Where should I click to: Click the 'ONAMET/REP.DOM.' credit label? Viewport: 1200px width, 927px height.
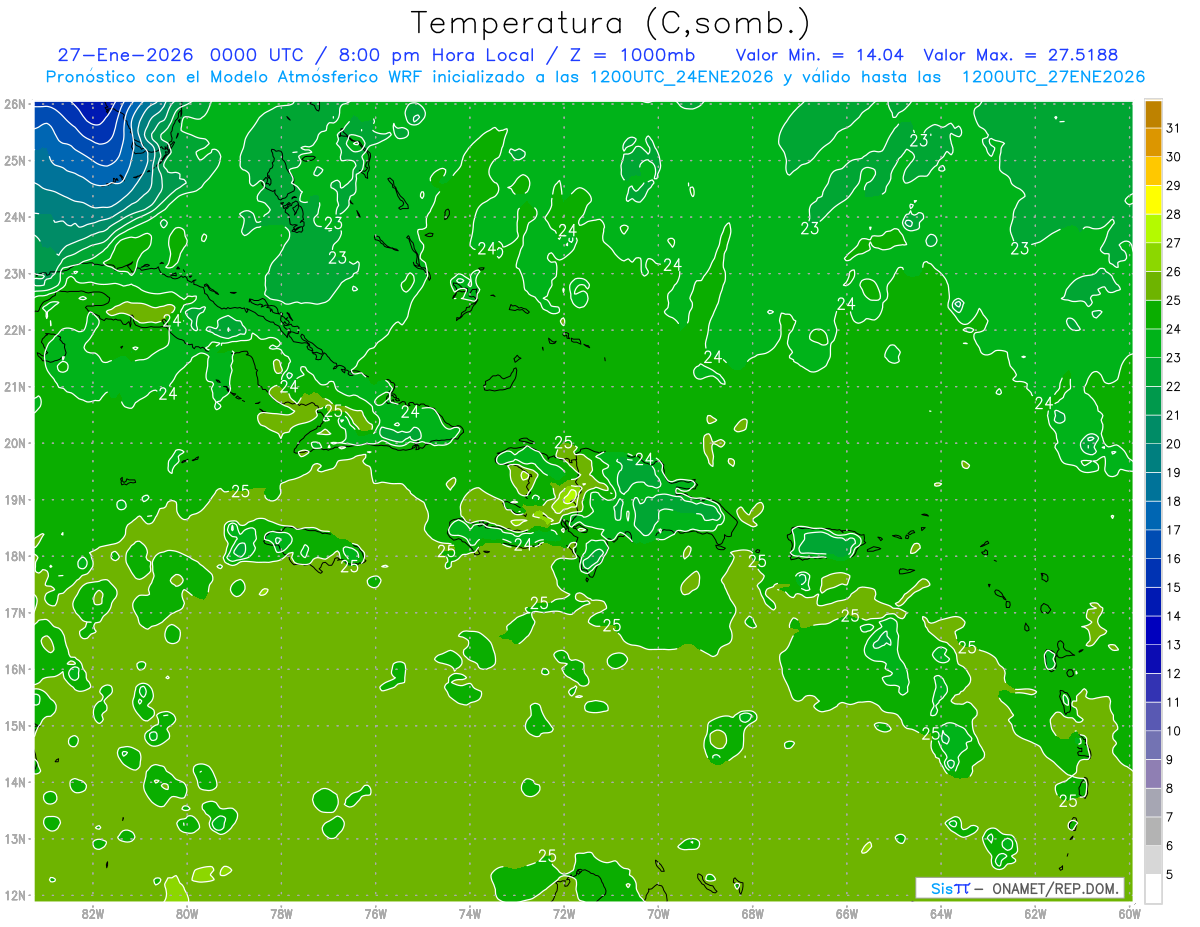1056,888
